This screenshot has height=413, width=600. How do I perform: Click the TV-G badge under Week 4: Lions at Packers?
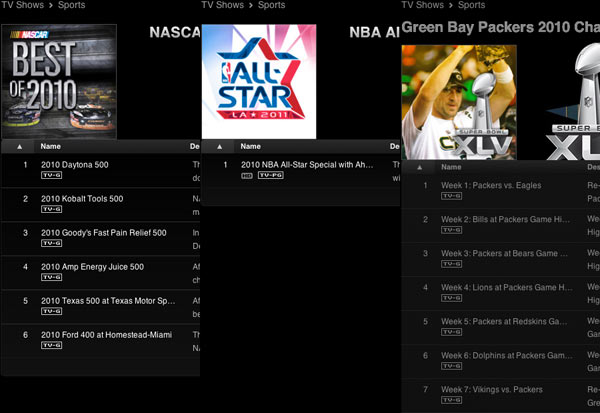pyautogui.click(x=451, y=298)
